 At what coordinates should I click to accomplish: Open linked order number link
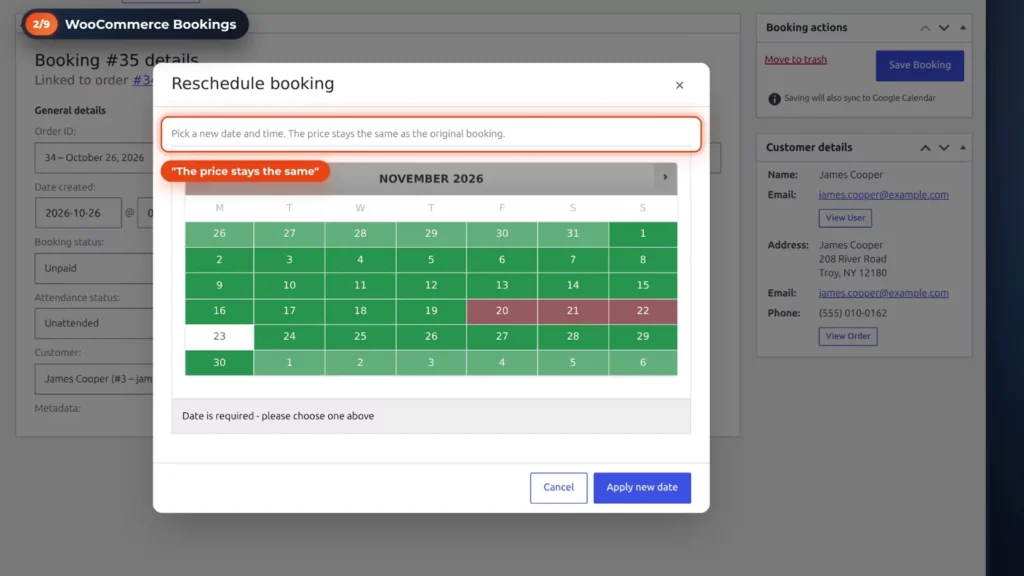click(x=143, y=80)
